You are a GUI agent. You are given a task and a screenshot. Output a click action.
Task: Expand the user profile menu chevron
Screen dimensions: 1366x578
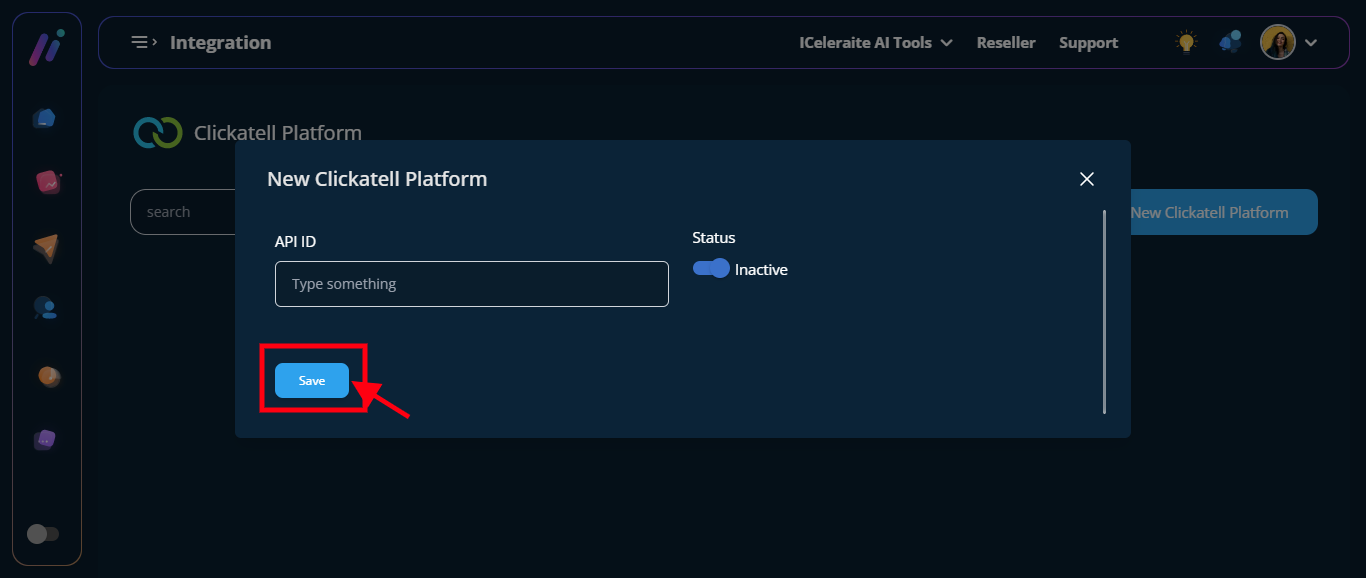click(1312, 43)
